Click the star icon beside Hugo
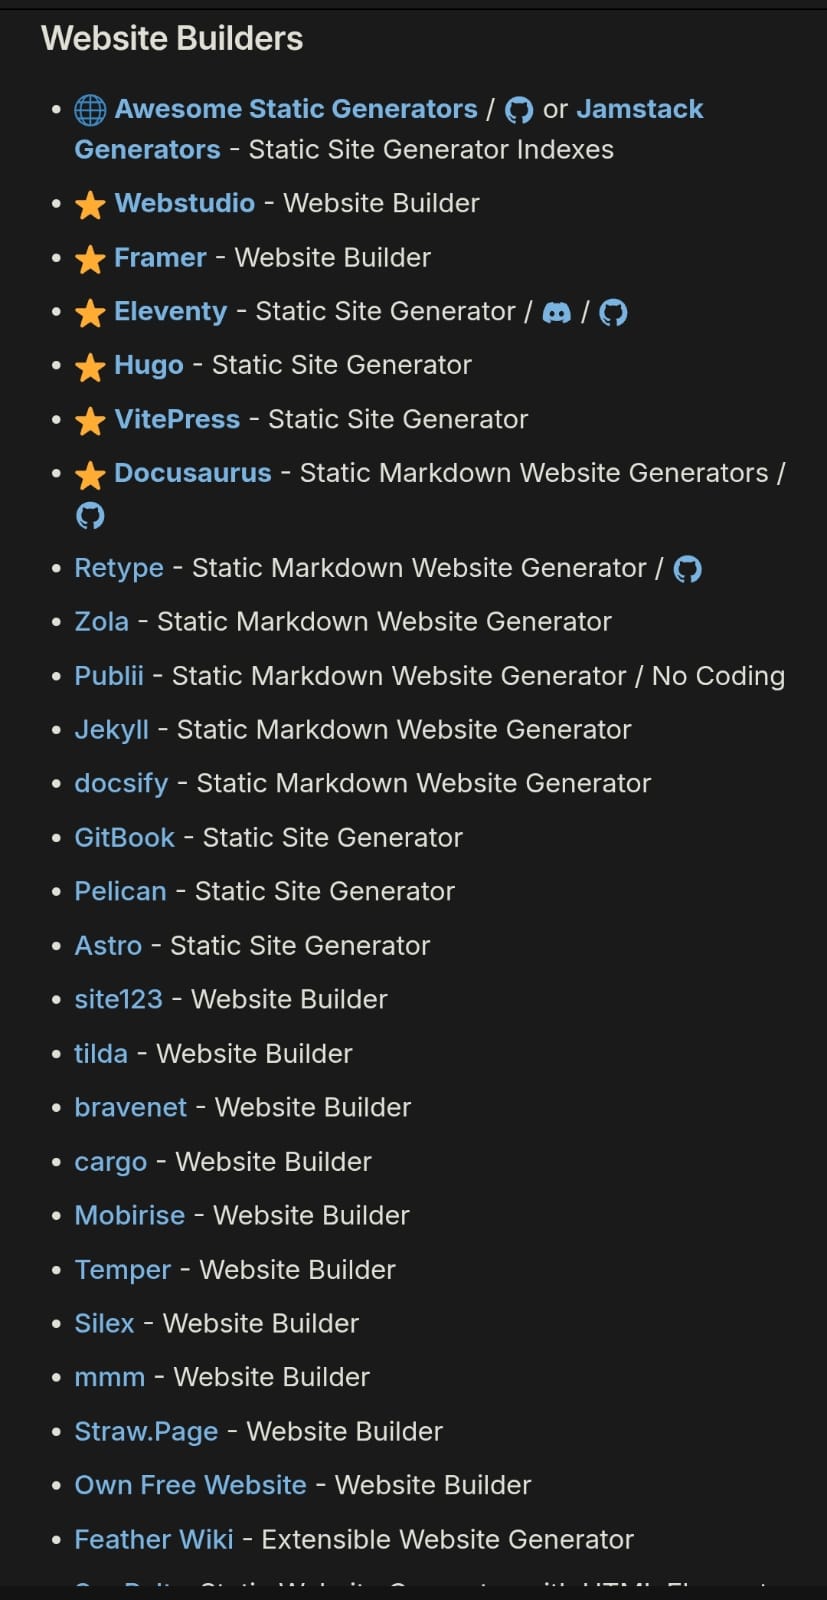This screenshot has height=1600, width=827. (90, 366)
